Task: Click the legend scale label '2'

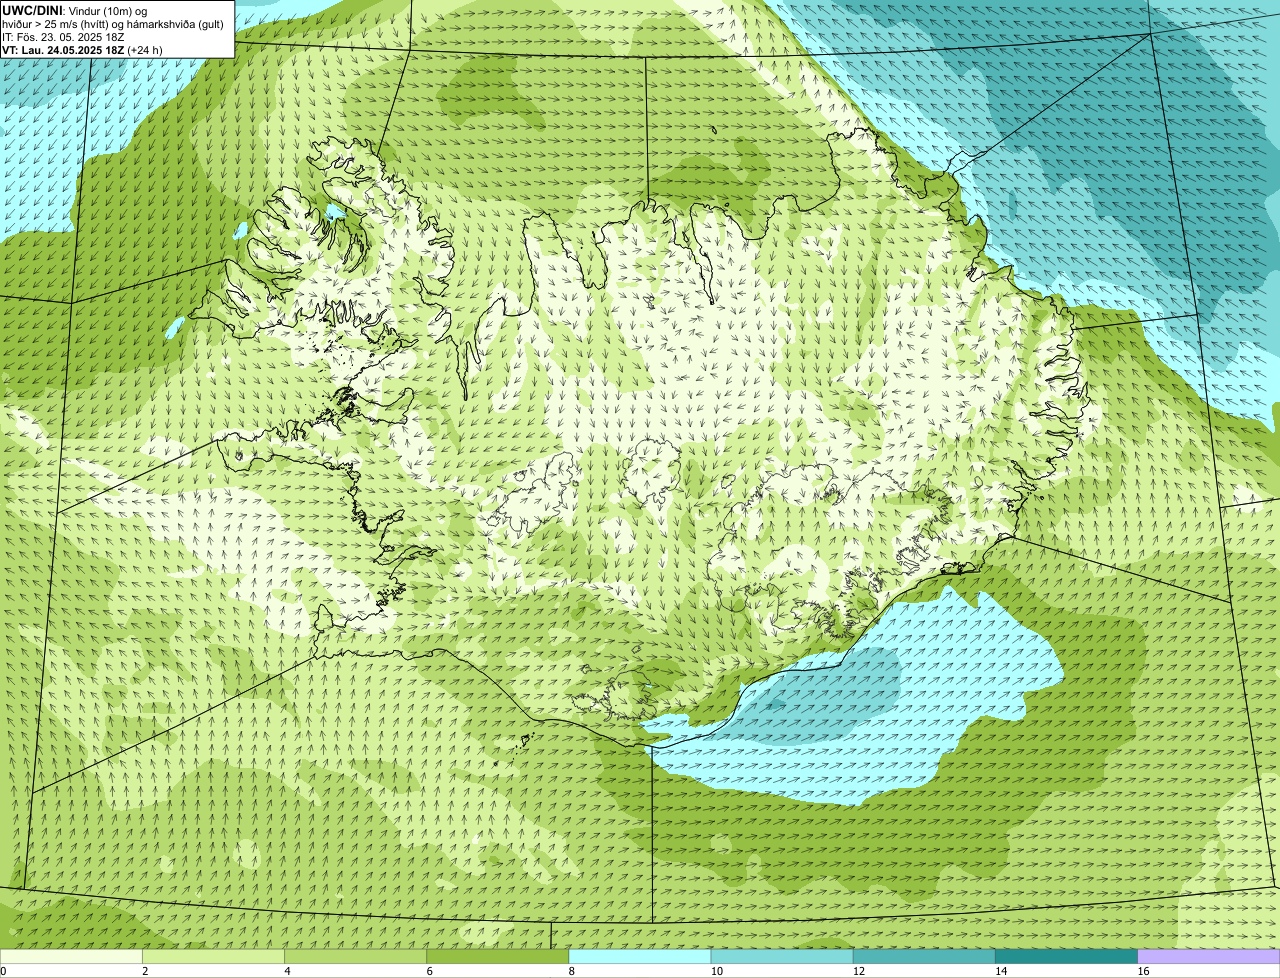Action: click(x=145, y=971)
